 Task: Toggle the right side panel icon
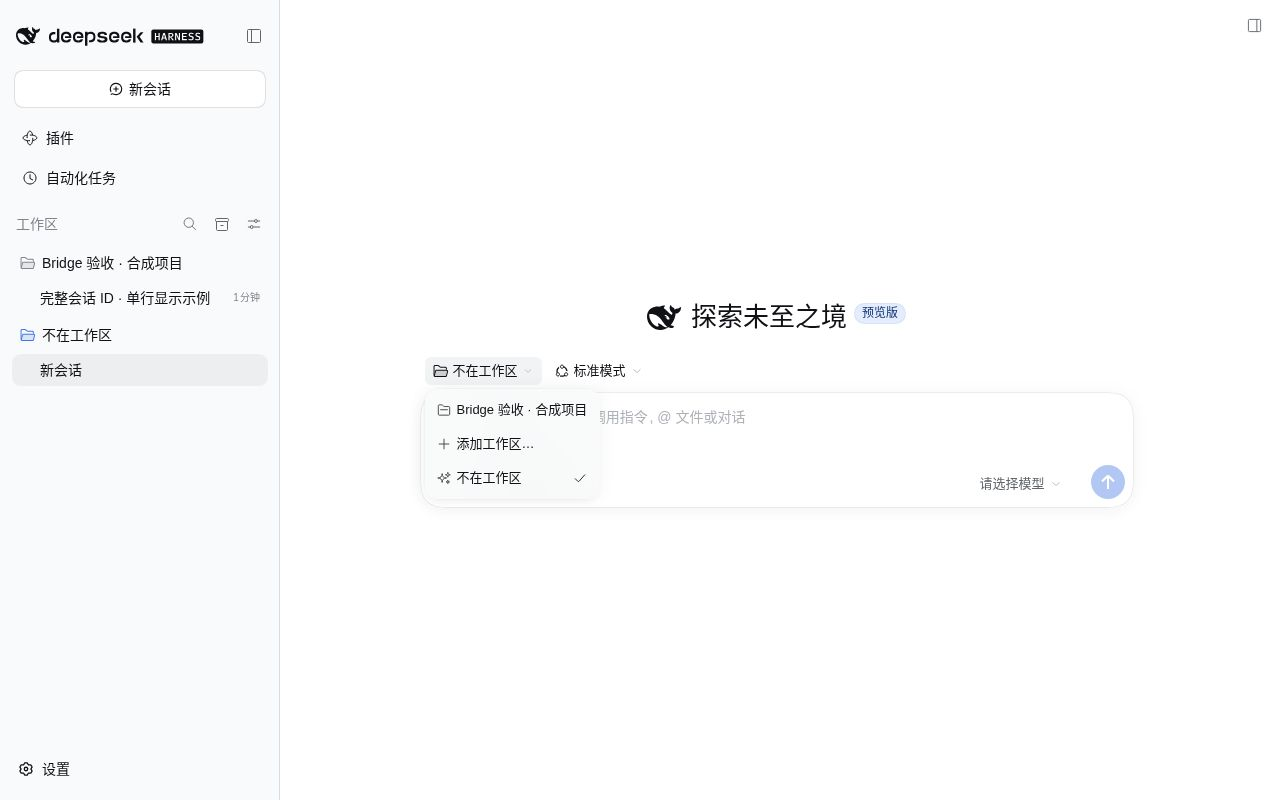point(1254,26)
